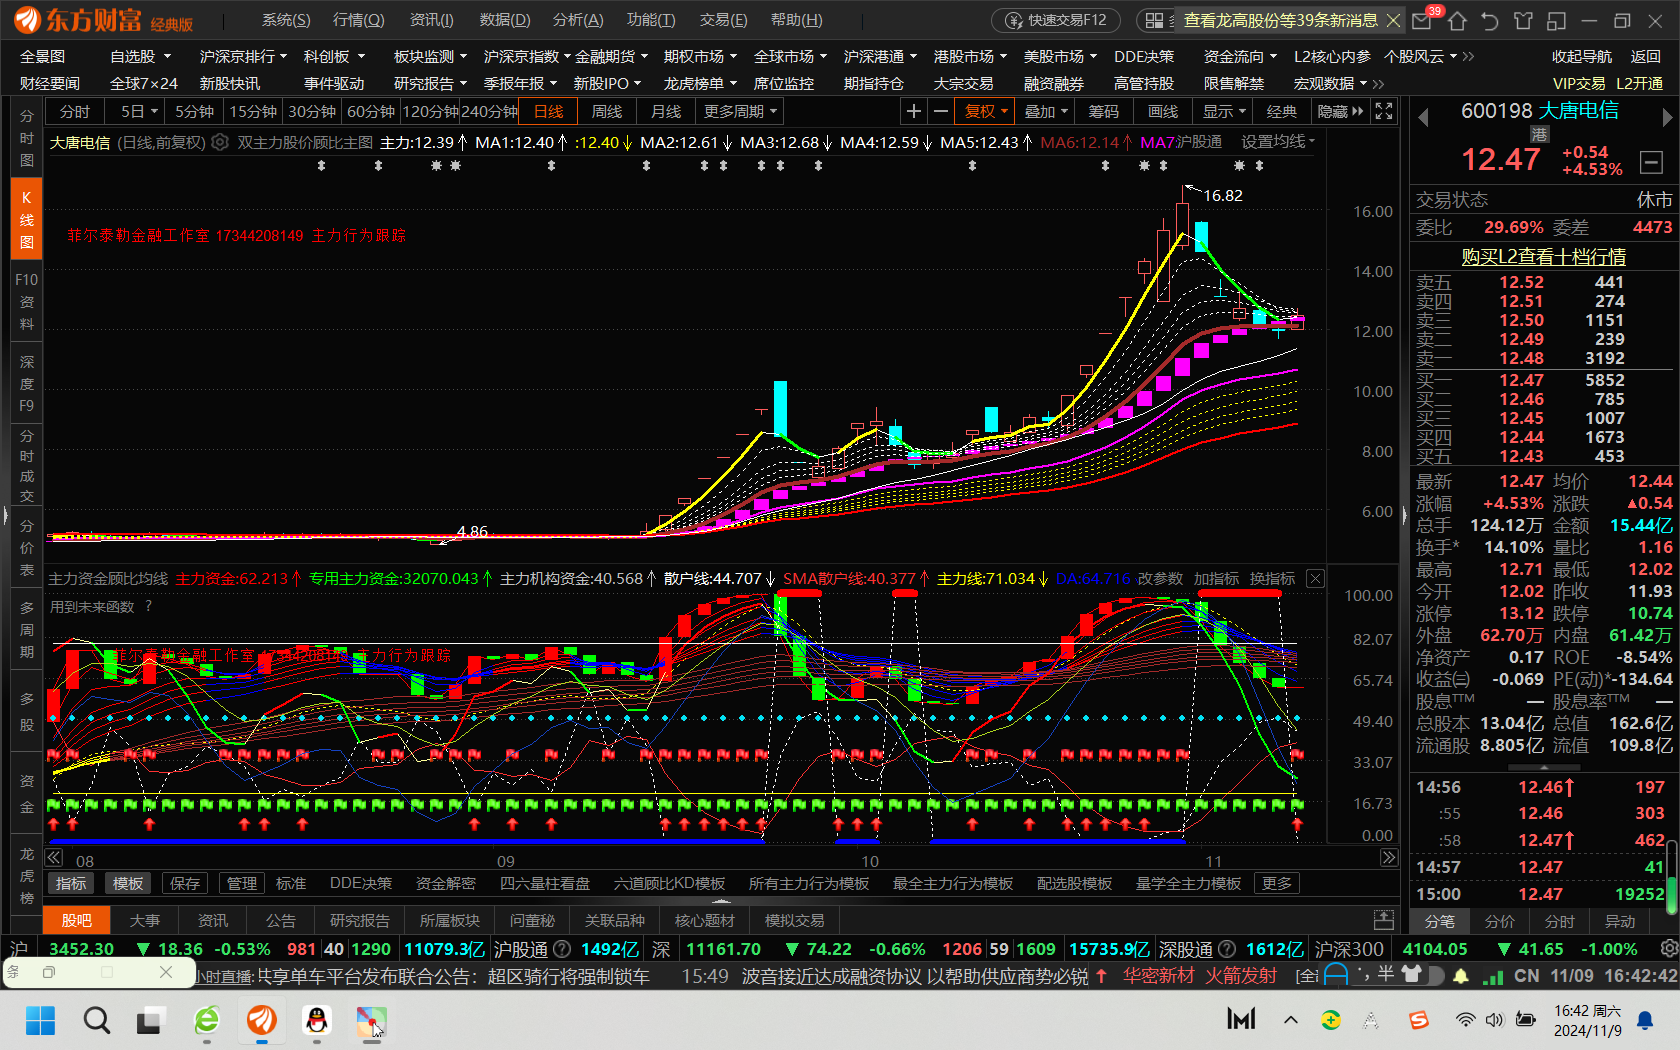Click 换指标 in indicator panel

(1272, 579)
